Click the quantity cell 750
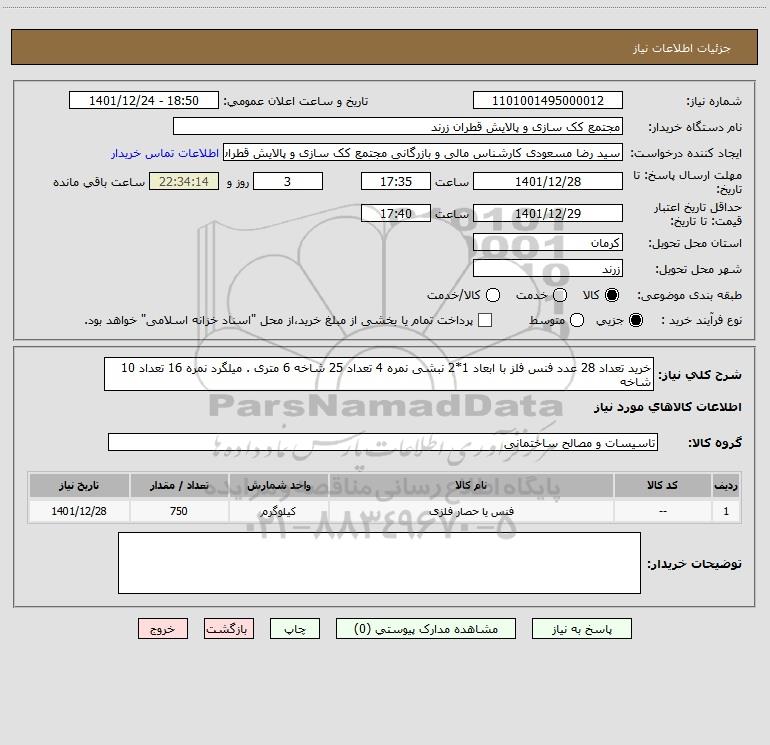Viewport: 770px width, 745px height. [x=179, y=511]
